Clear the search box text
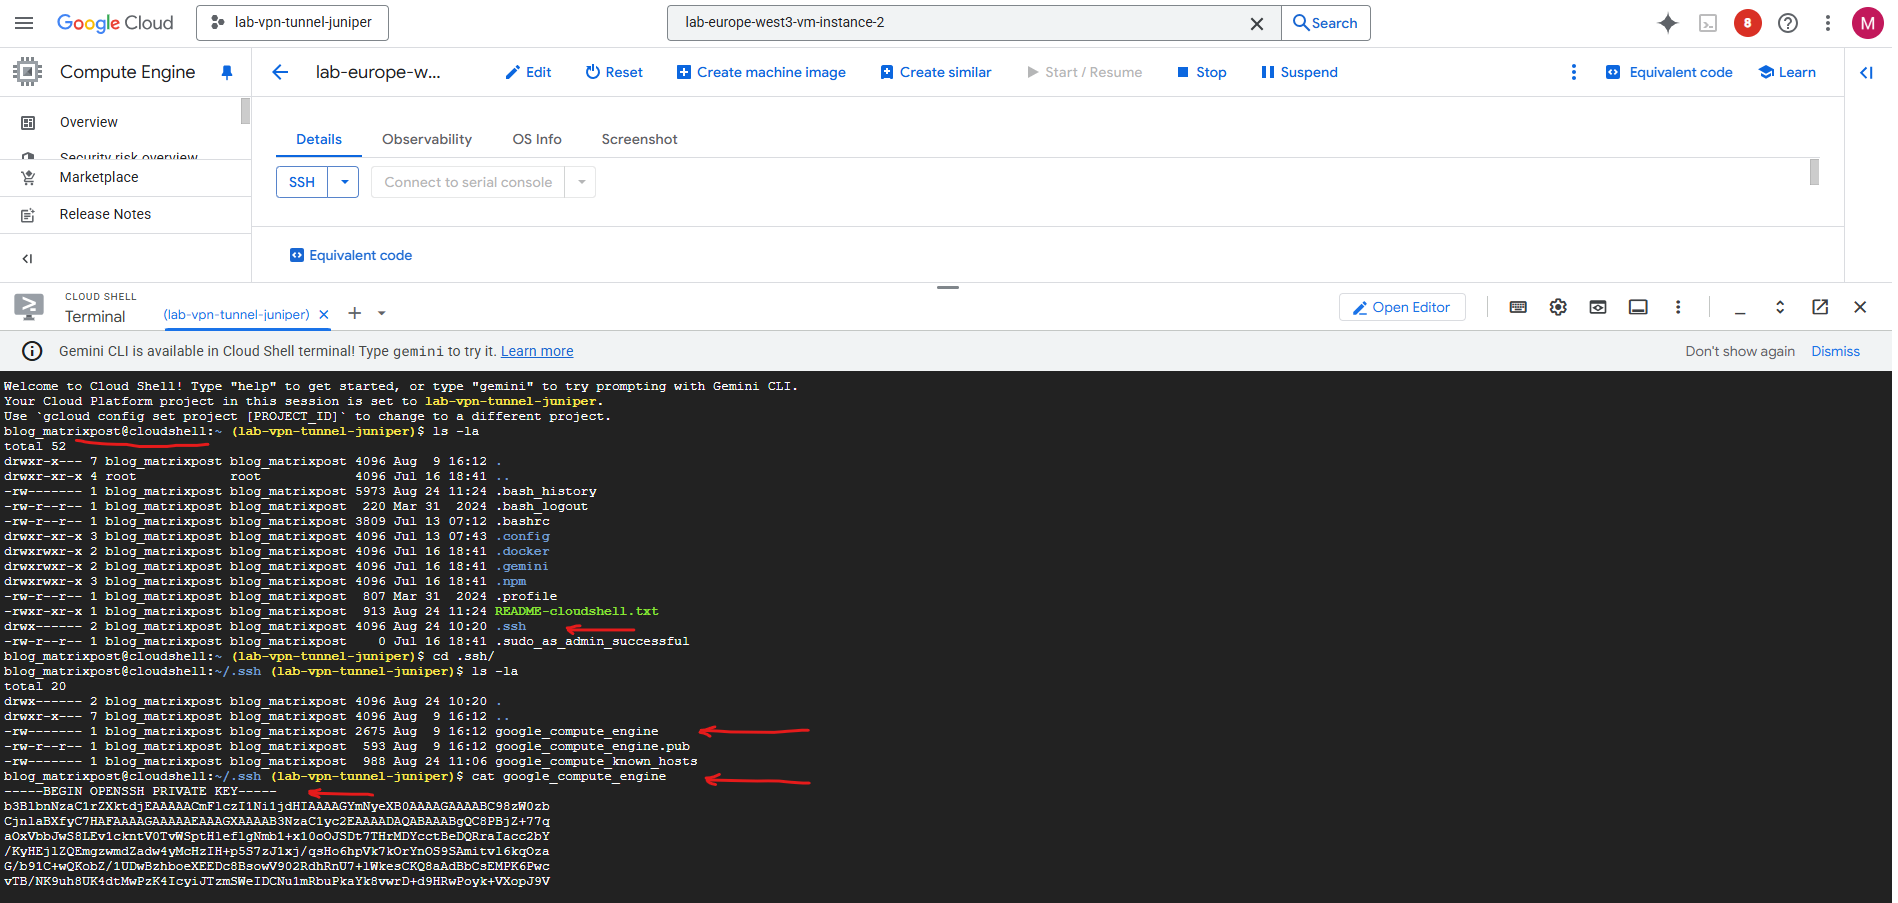1898x903 pixels. 1257,23
